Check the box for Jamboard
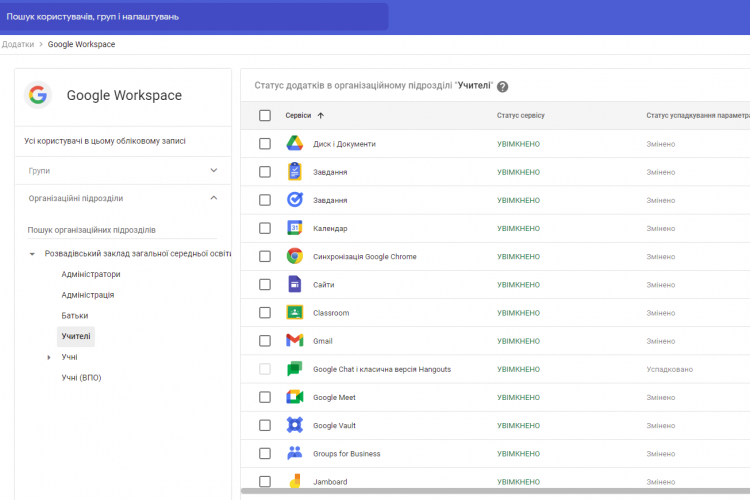The height and width of the screenshot is (500, 750). coord(265,482)
